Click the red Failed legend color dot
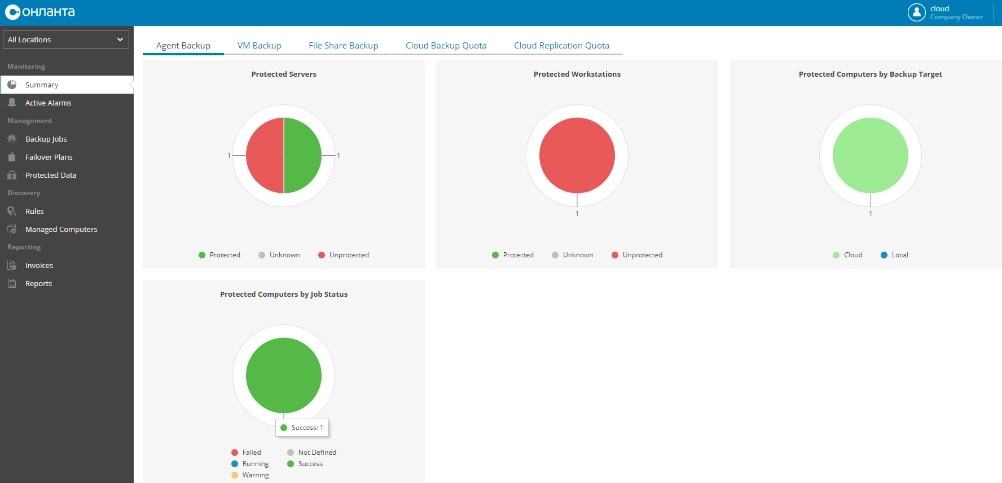The height and width of the screenshot is (483, 1002). [234, 453]
